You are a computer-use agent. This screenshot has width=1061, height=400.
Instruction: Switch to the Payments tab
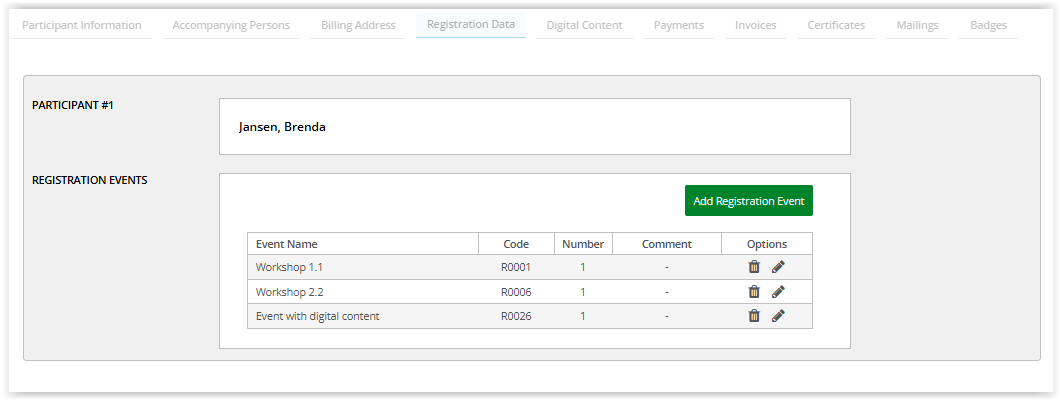(678, 25)
